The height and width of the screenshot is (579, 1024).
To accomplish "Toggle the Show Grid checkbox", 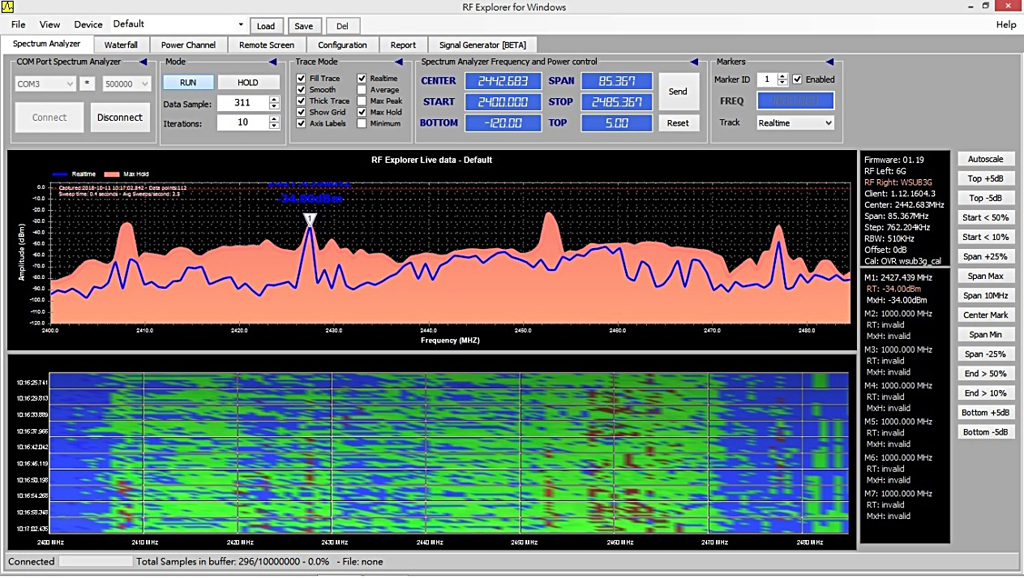I will pos(301,112).
